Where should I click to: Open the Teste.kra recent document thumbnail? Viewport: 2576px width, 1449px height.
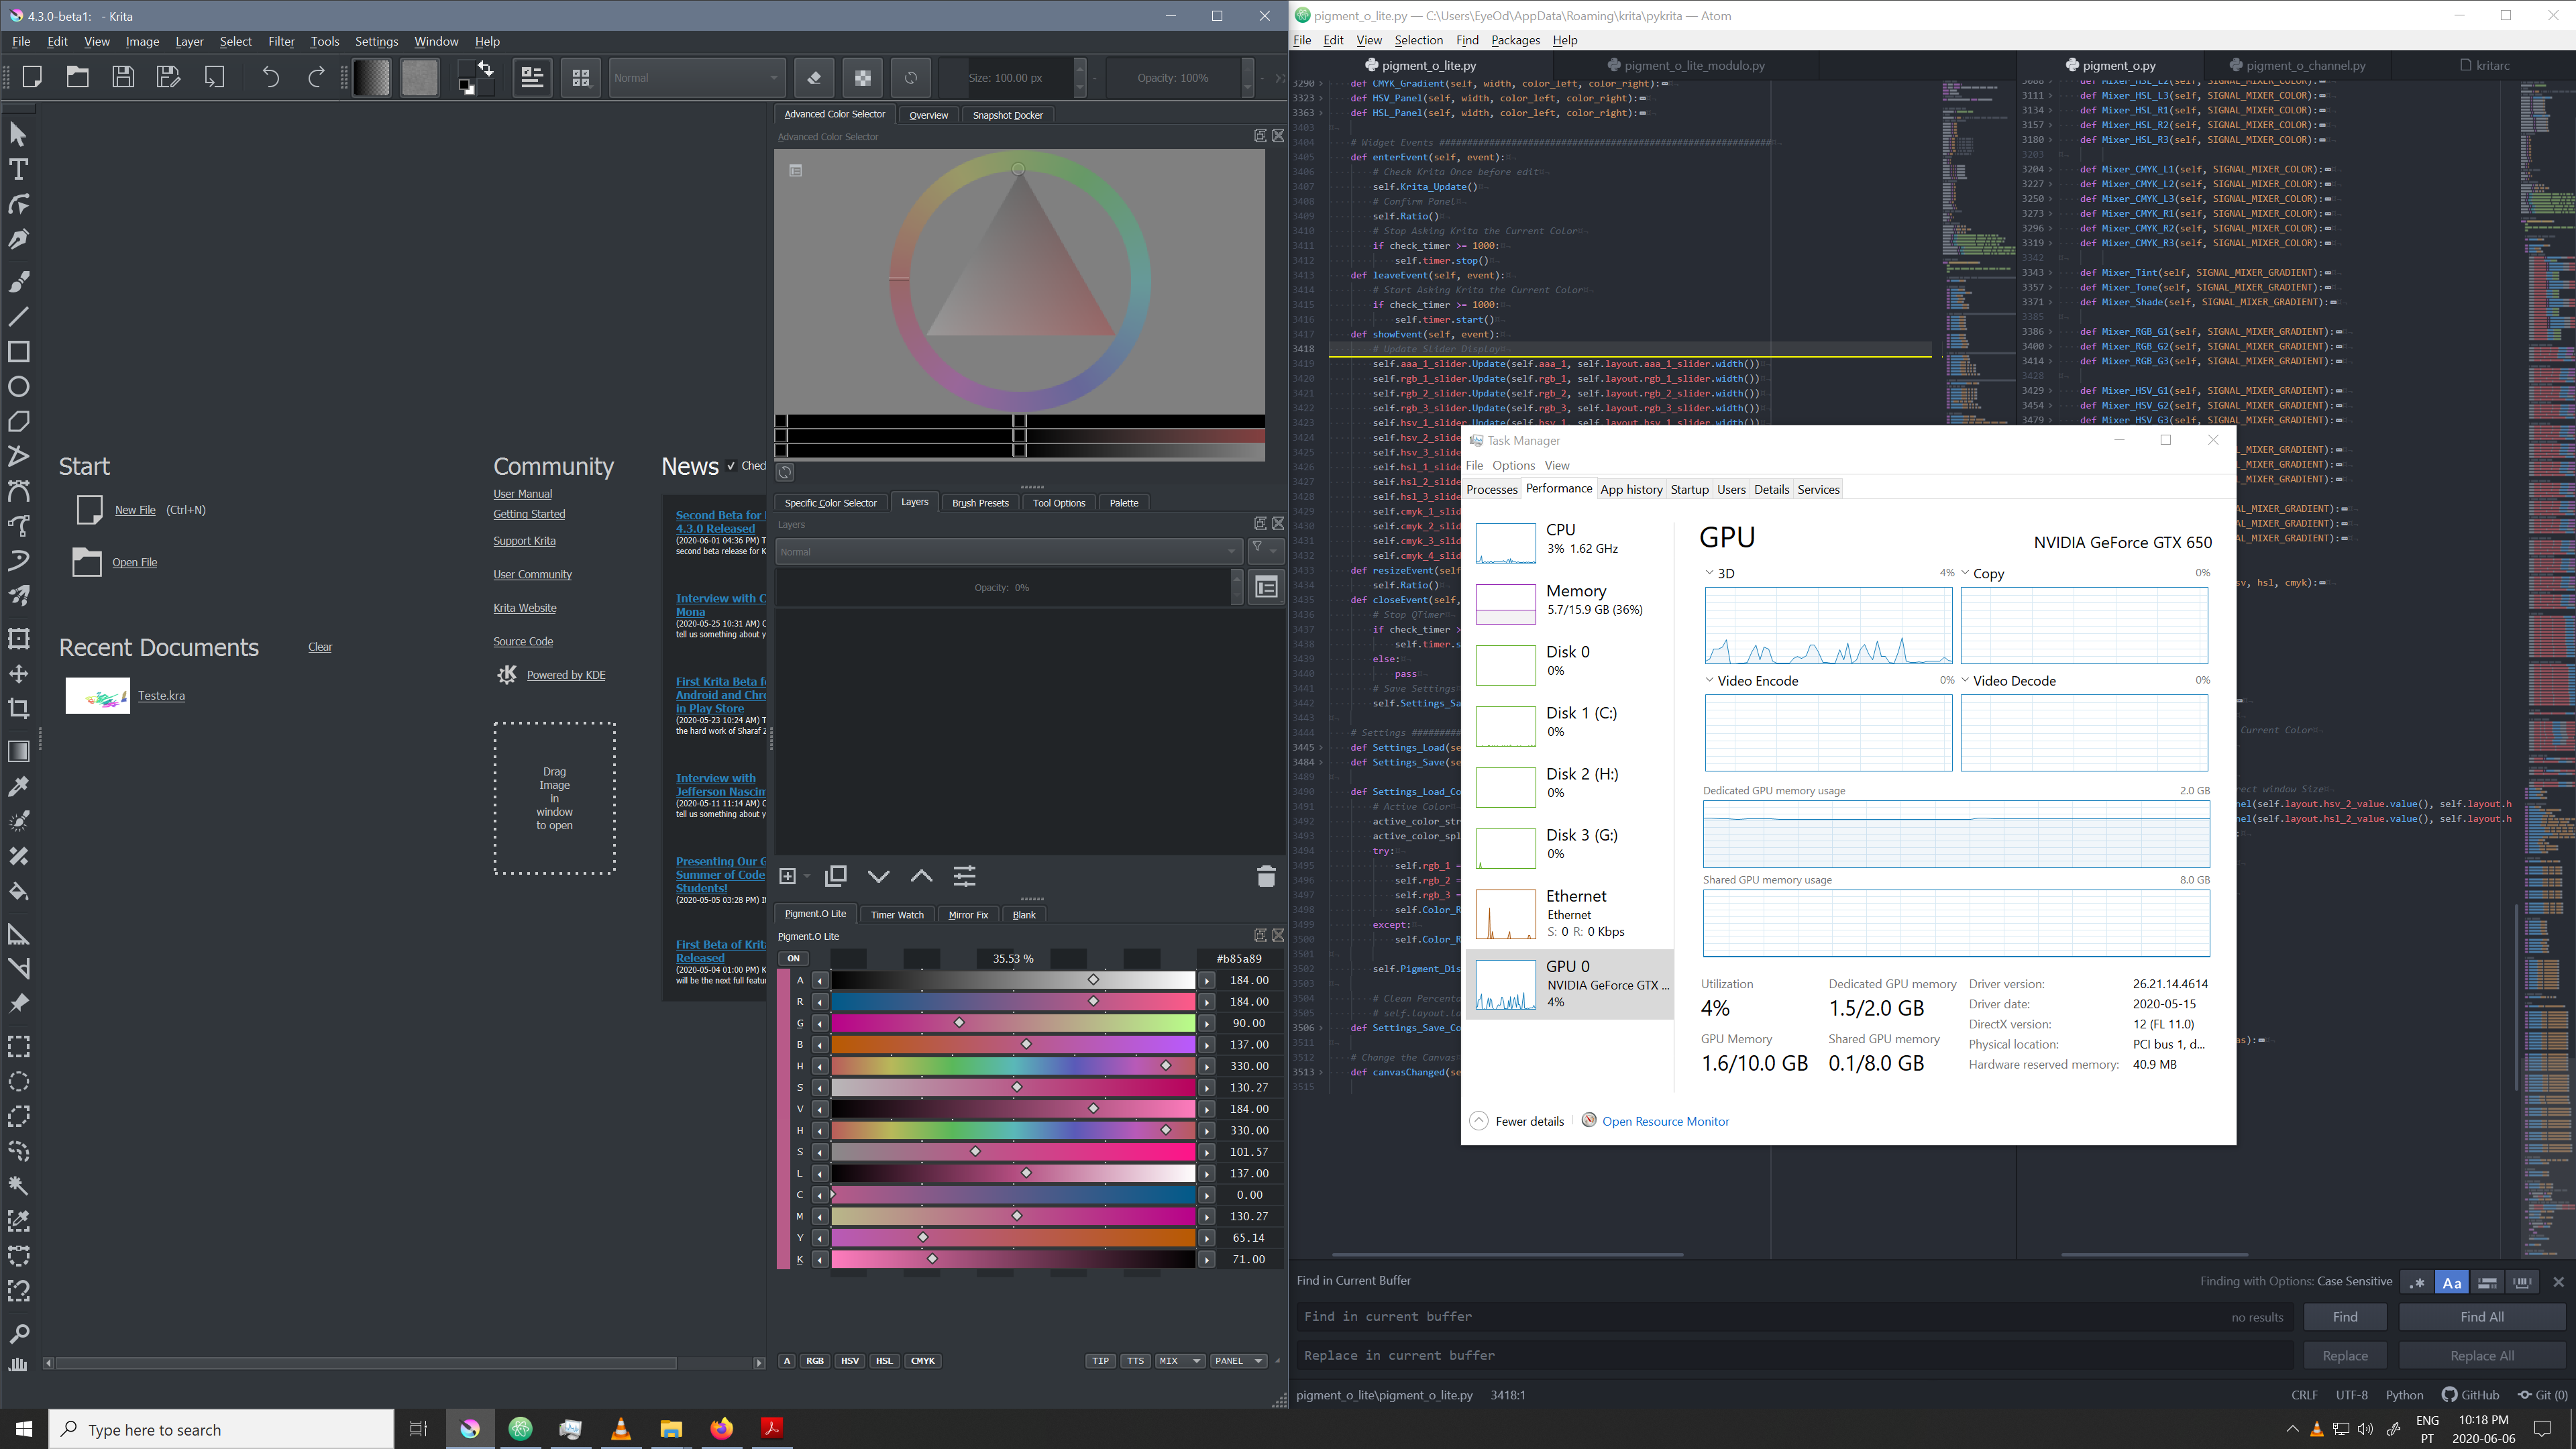point(98,696)
